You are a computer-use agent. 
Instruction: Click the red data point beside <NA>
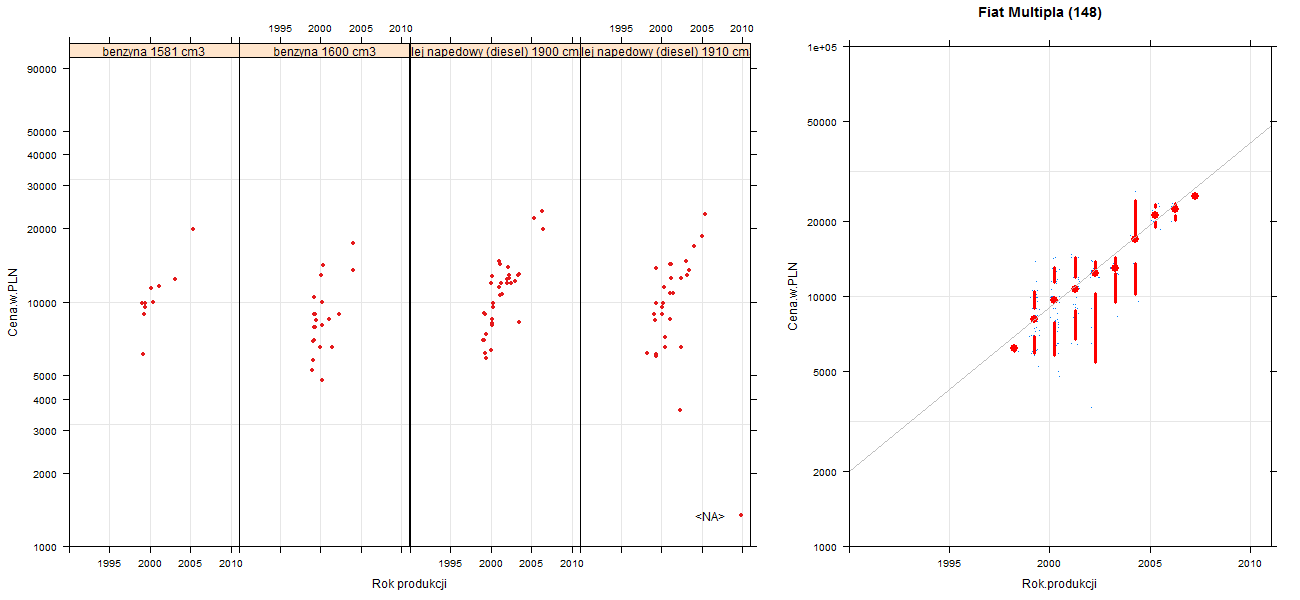pos(741,515)
